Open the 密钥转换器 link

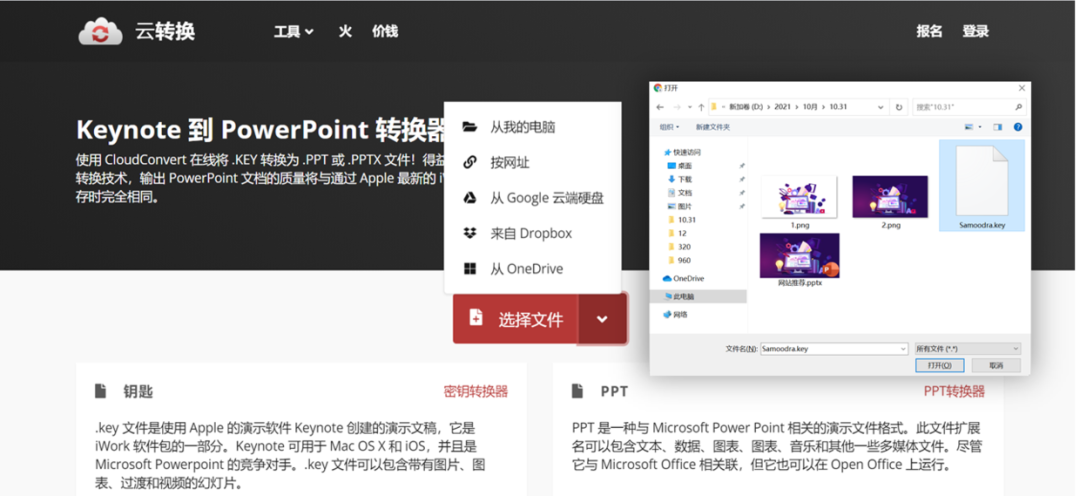tap(476, 391)
